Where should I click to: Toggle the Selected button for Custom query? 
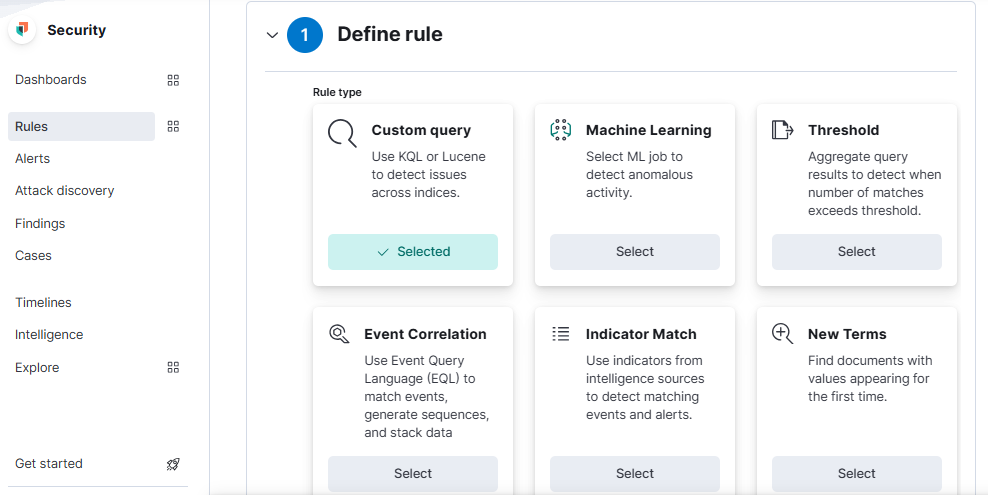(413, 252)
